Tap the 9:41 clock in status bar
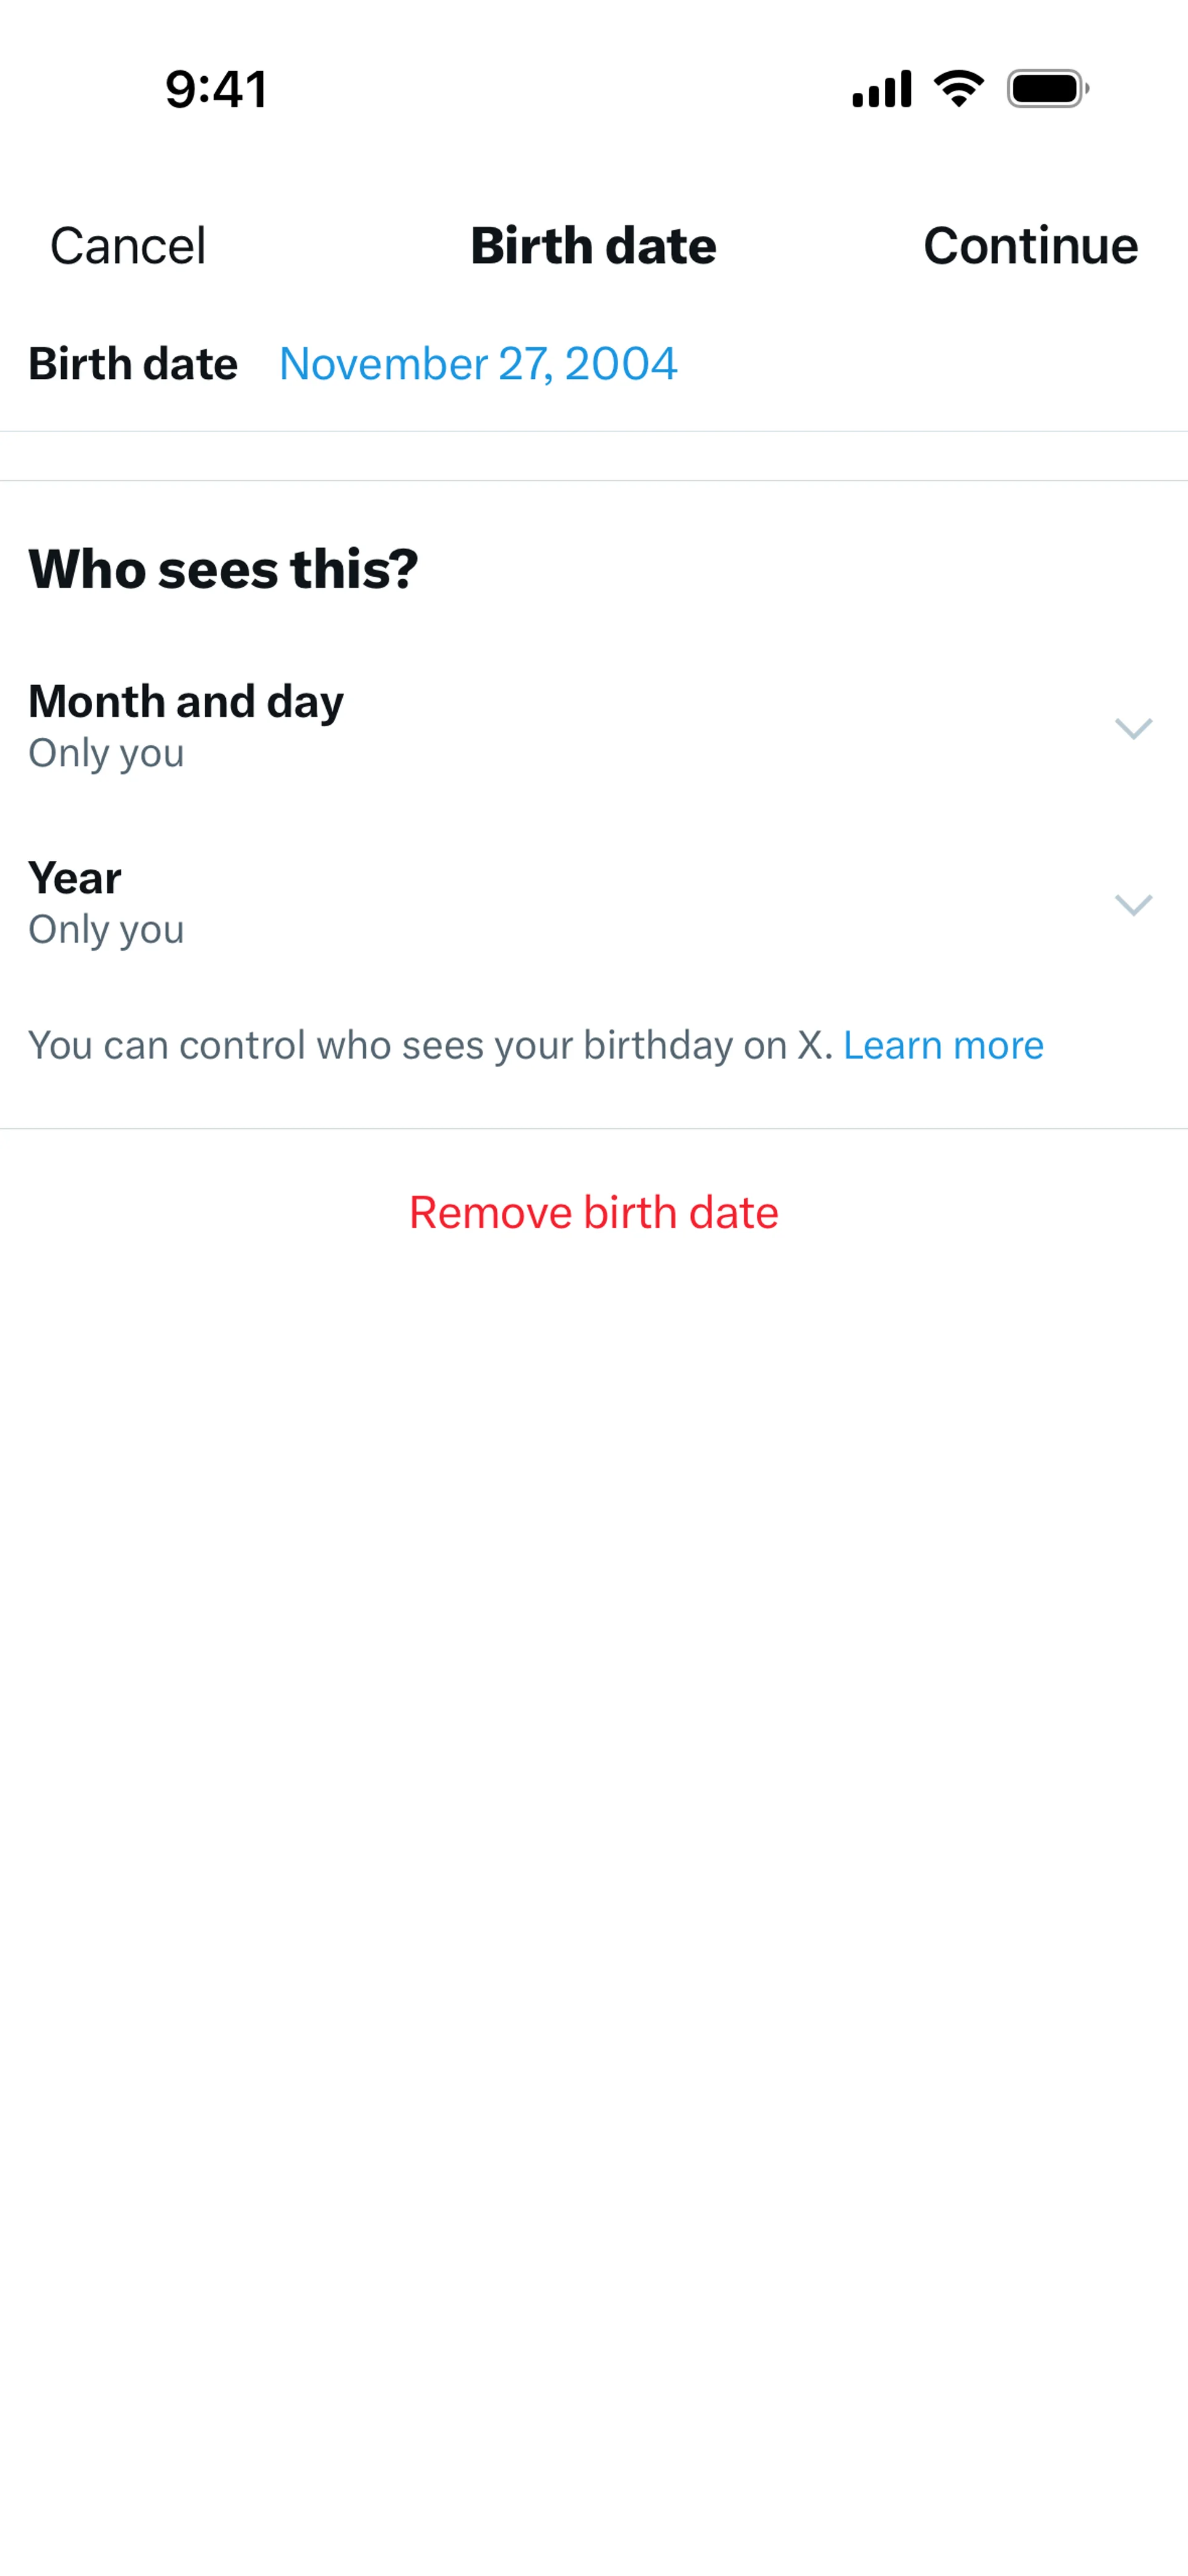 coord(216,90)
